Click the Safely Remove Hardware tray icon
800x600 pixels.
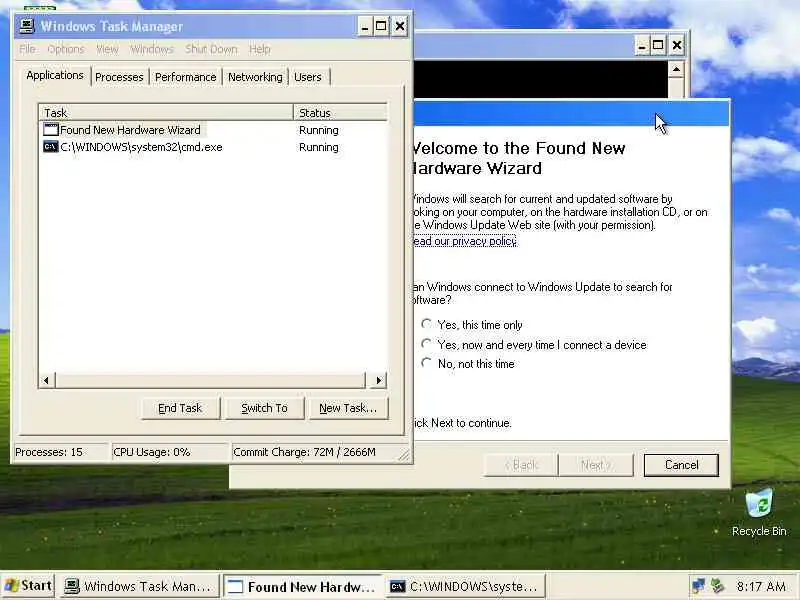point(718,586)
